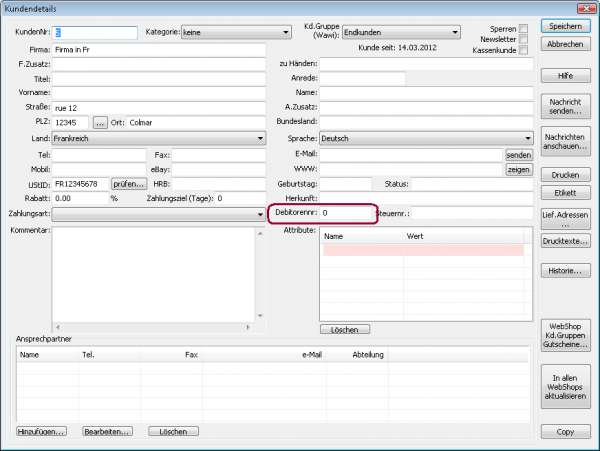Click the Lief.Adressen button

click(x=566, y=219)
